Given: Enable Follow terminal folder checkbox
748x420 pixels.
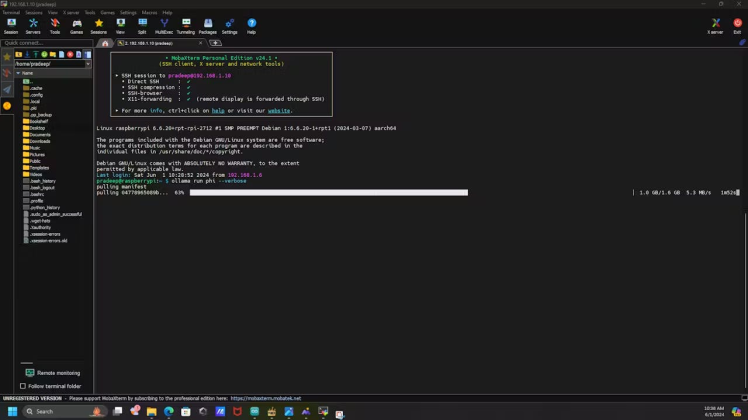Looking at the screenshot, I should pos(23,386).
